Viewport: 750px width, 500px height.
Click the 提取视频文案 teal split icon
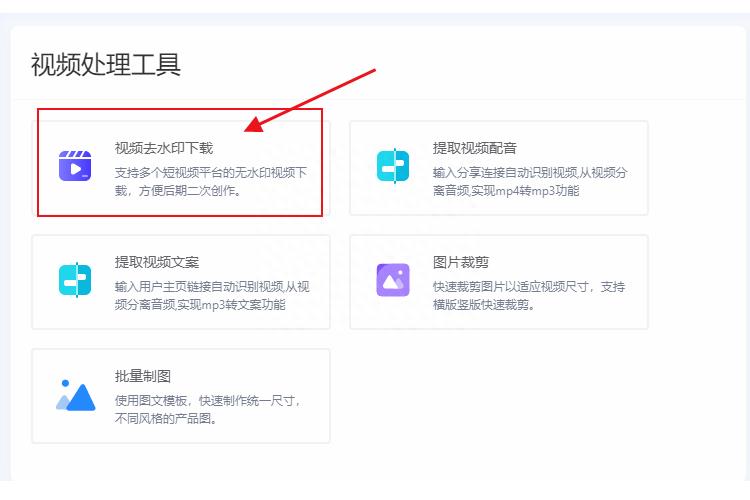click(75, 280)
